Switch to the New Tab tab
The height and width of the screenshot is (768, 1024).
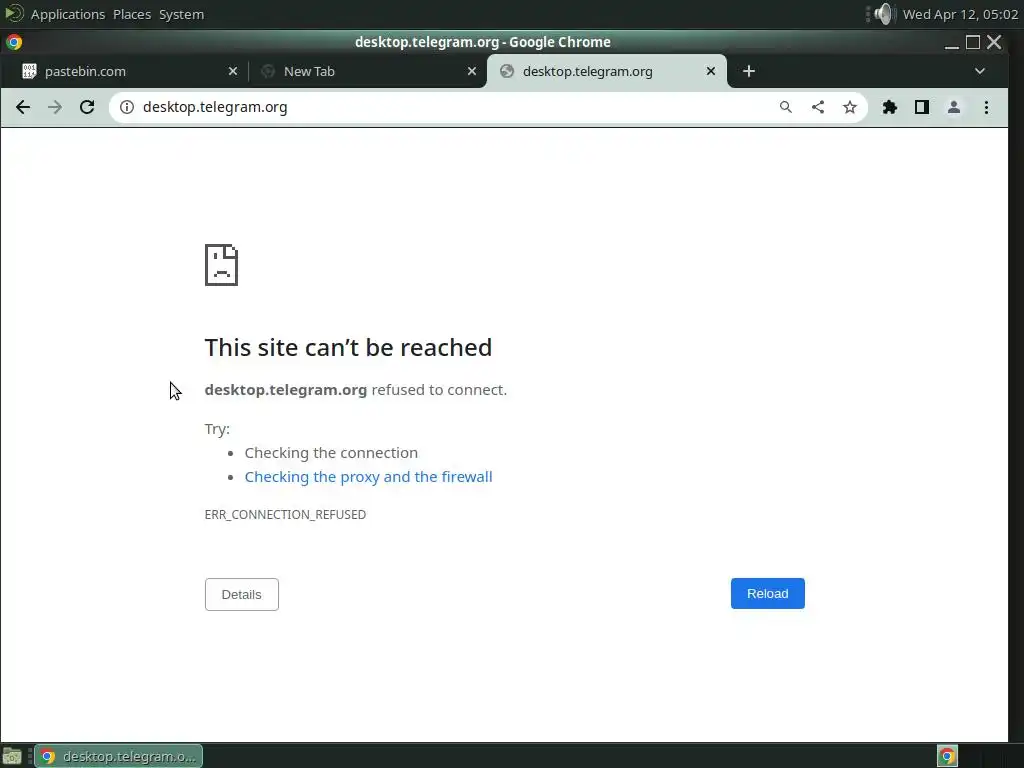tap(366, 71)
